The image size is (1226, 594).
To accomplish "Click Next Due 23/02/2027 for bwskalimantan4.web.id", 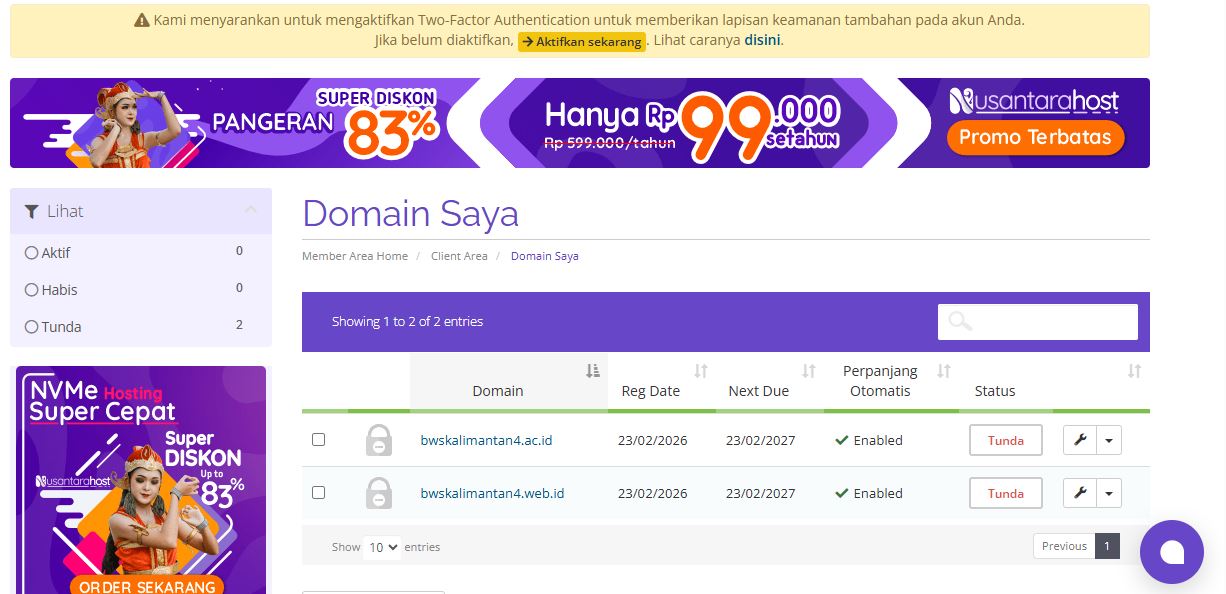I will point(761,493).
